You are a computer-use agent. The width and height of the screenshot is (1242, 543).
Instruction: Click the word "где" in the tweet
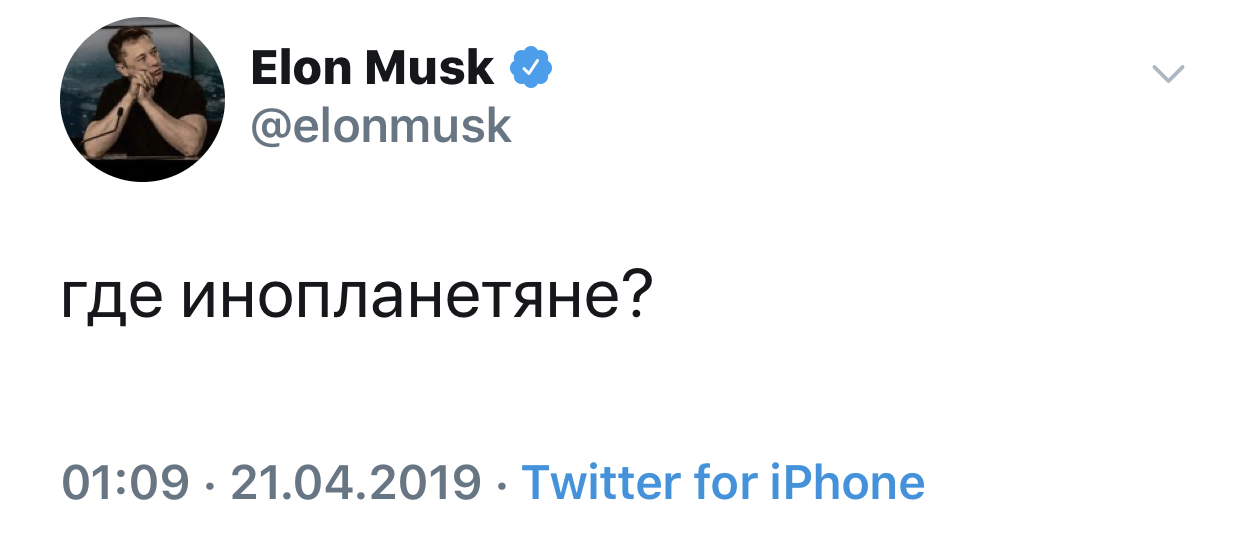click(x=111, y=300)
